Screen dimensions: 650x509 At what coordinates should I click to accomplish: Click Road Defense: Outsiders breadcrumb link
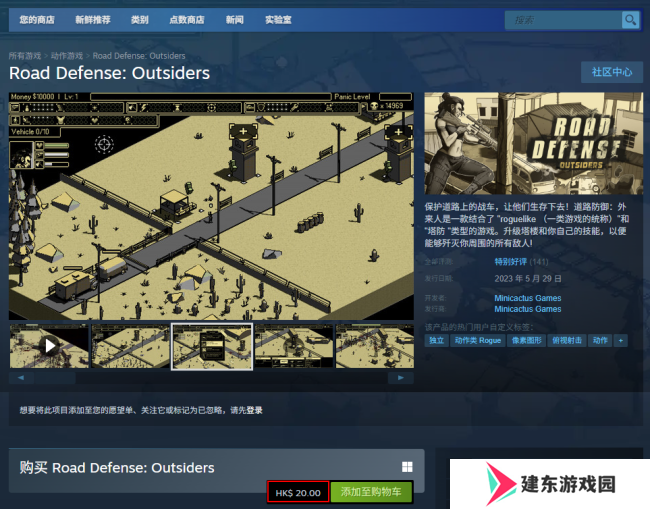click(139, 56)
